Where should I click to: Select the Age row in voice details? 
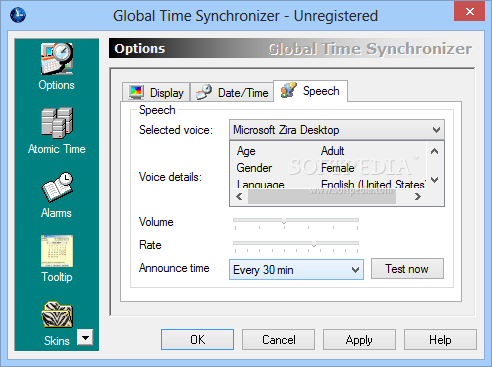(328, 151)
